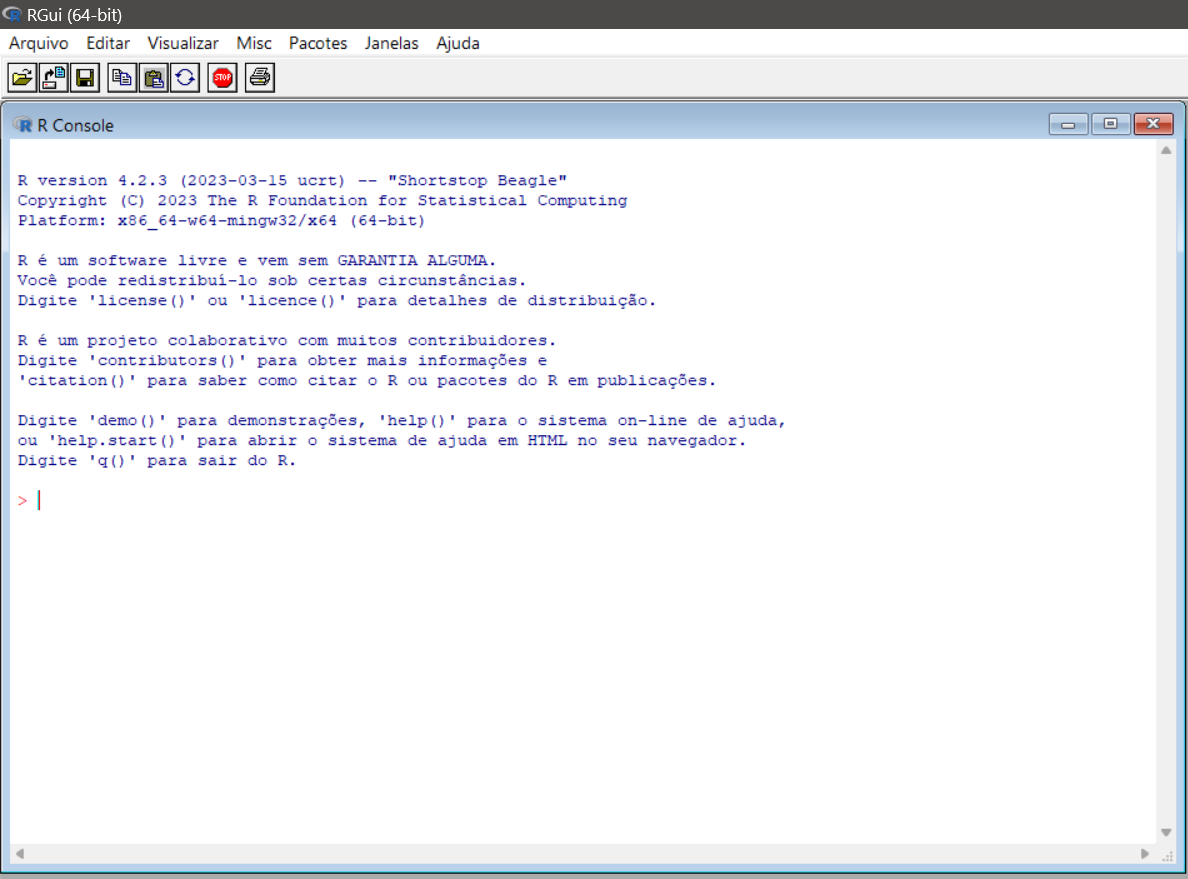The height and width of the screenshot is (879, 1188).
Task: Click the 'license()' text in the console
Action: [x=142, y=301]
